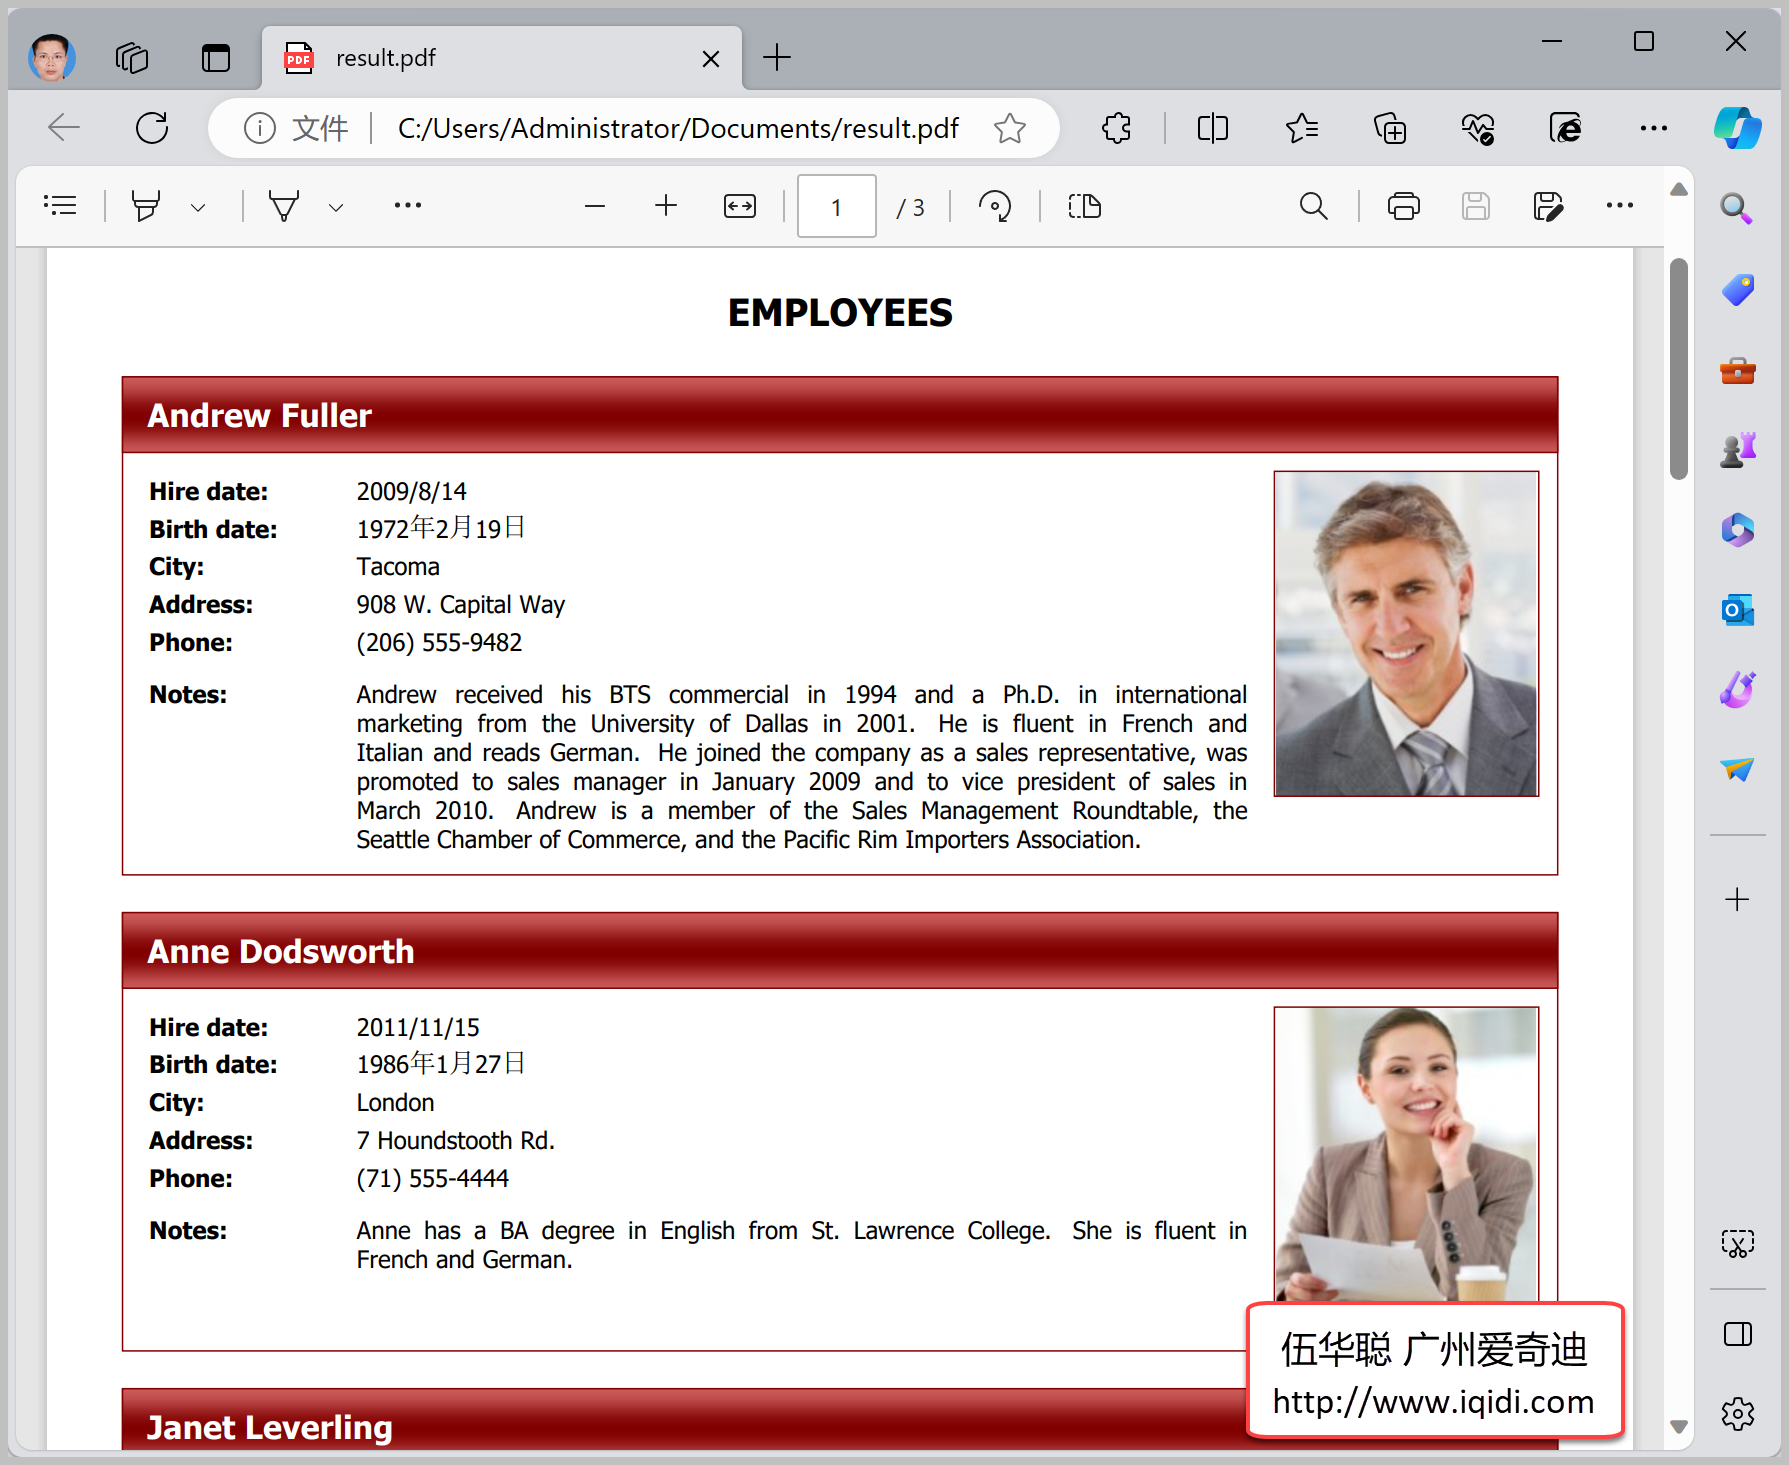Image resolution: width=1789 pixels, height=1465 pixels.
Task: Select the result.pdf tab
Action: click(x=502, y=58)
